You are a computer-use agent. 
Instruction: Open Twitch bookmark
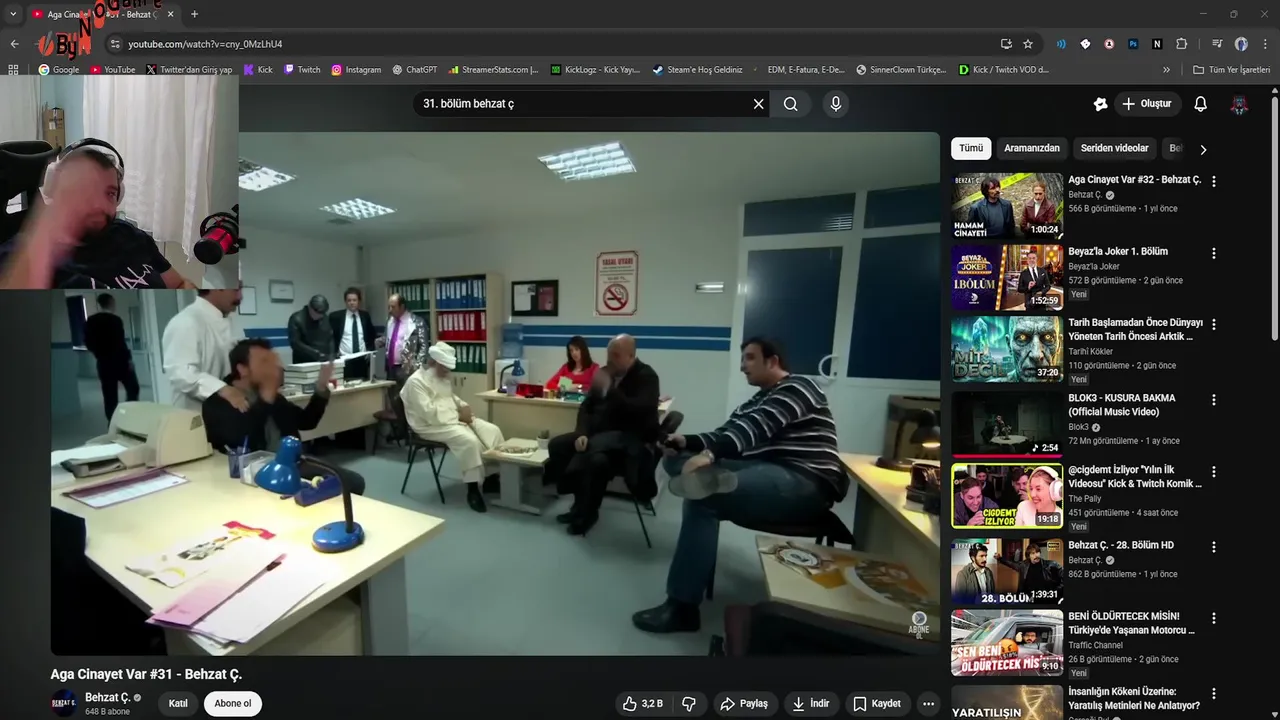pyautogui.click(x=302, y=70)
